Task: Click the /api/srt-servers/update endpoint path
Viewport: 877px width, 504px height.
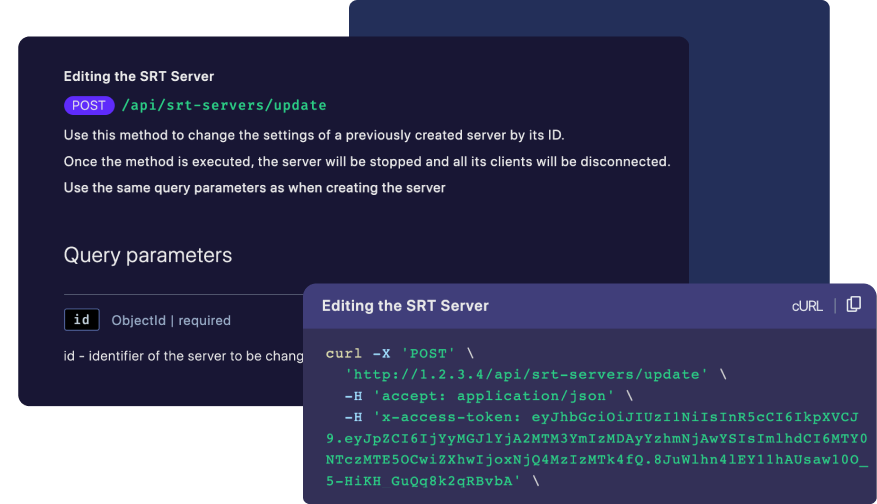Action: [224, 105]
